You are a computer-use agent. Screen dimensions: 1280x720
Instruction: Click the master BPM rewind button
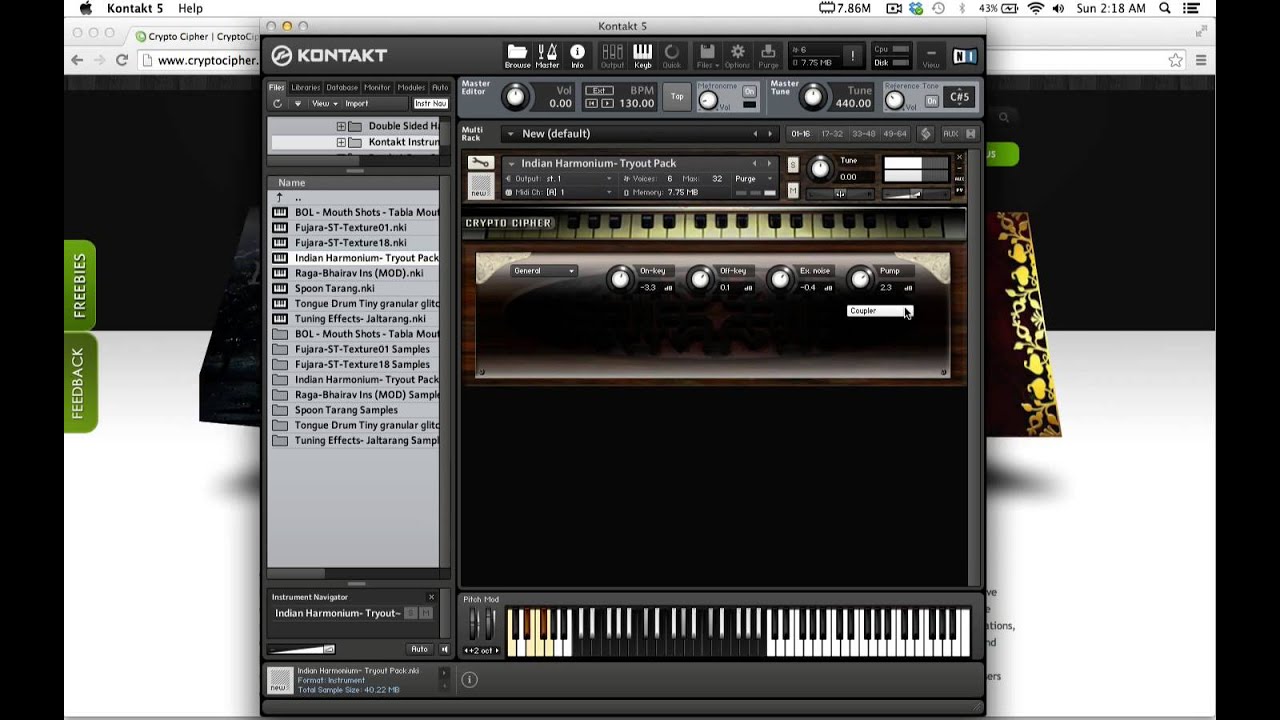(591, 103)
